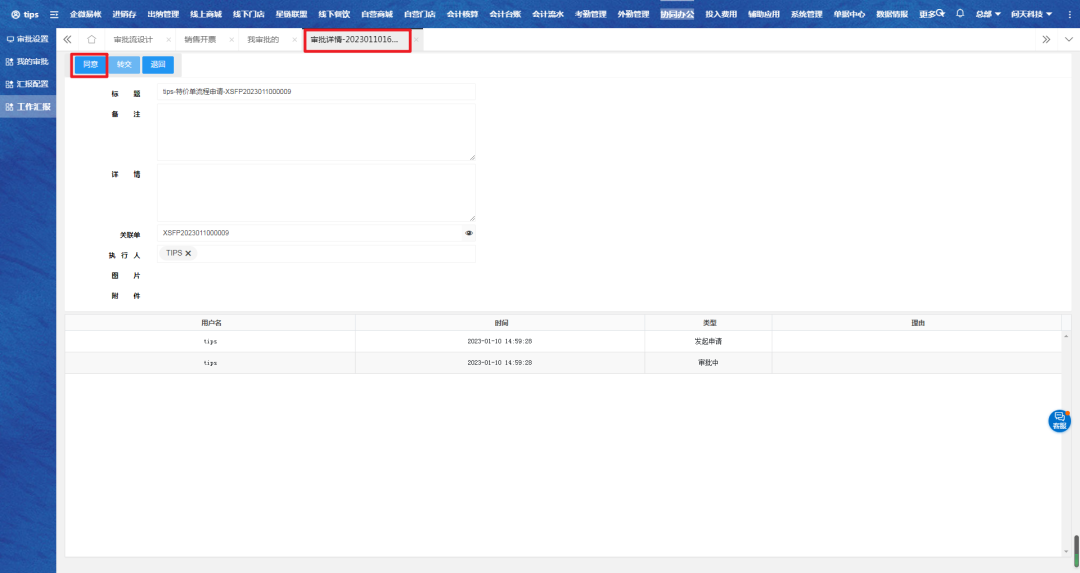This screenshot has height=573, width=1080.
Task: Open the 系统管理 top menu
Action: (x=806, y=14)
